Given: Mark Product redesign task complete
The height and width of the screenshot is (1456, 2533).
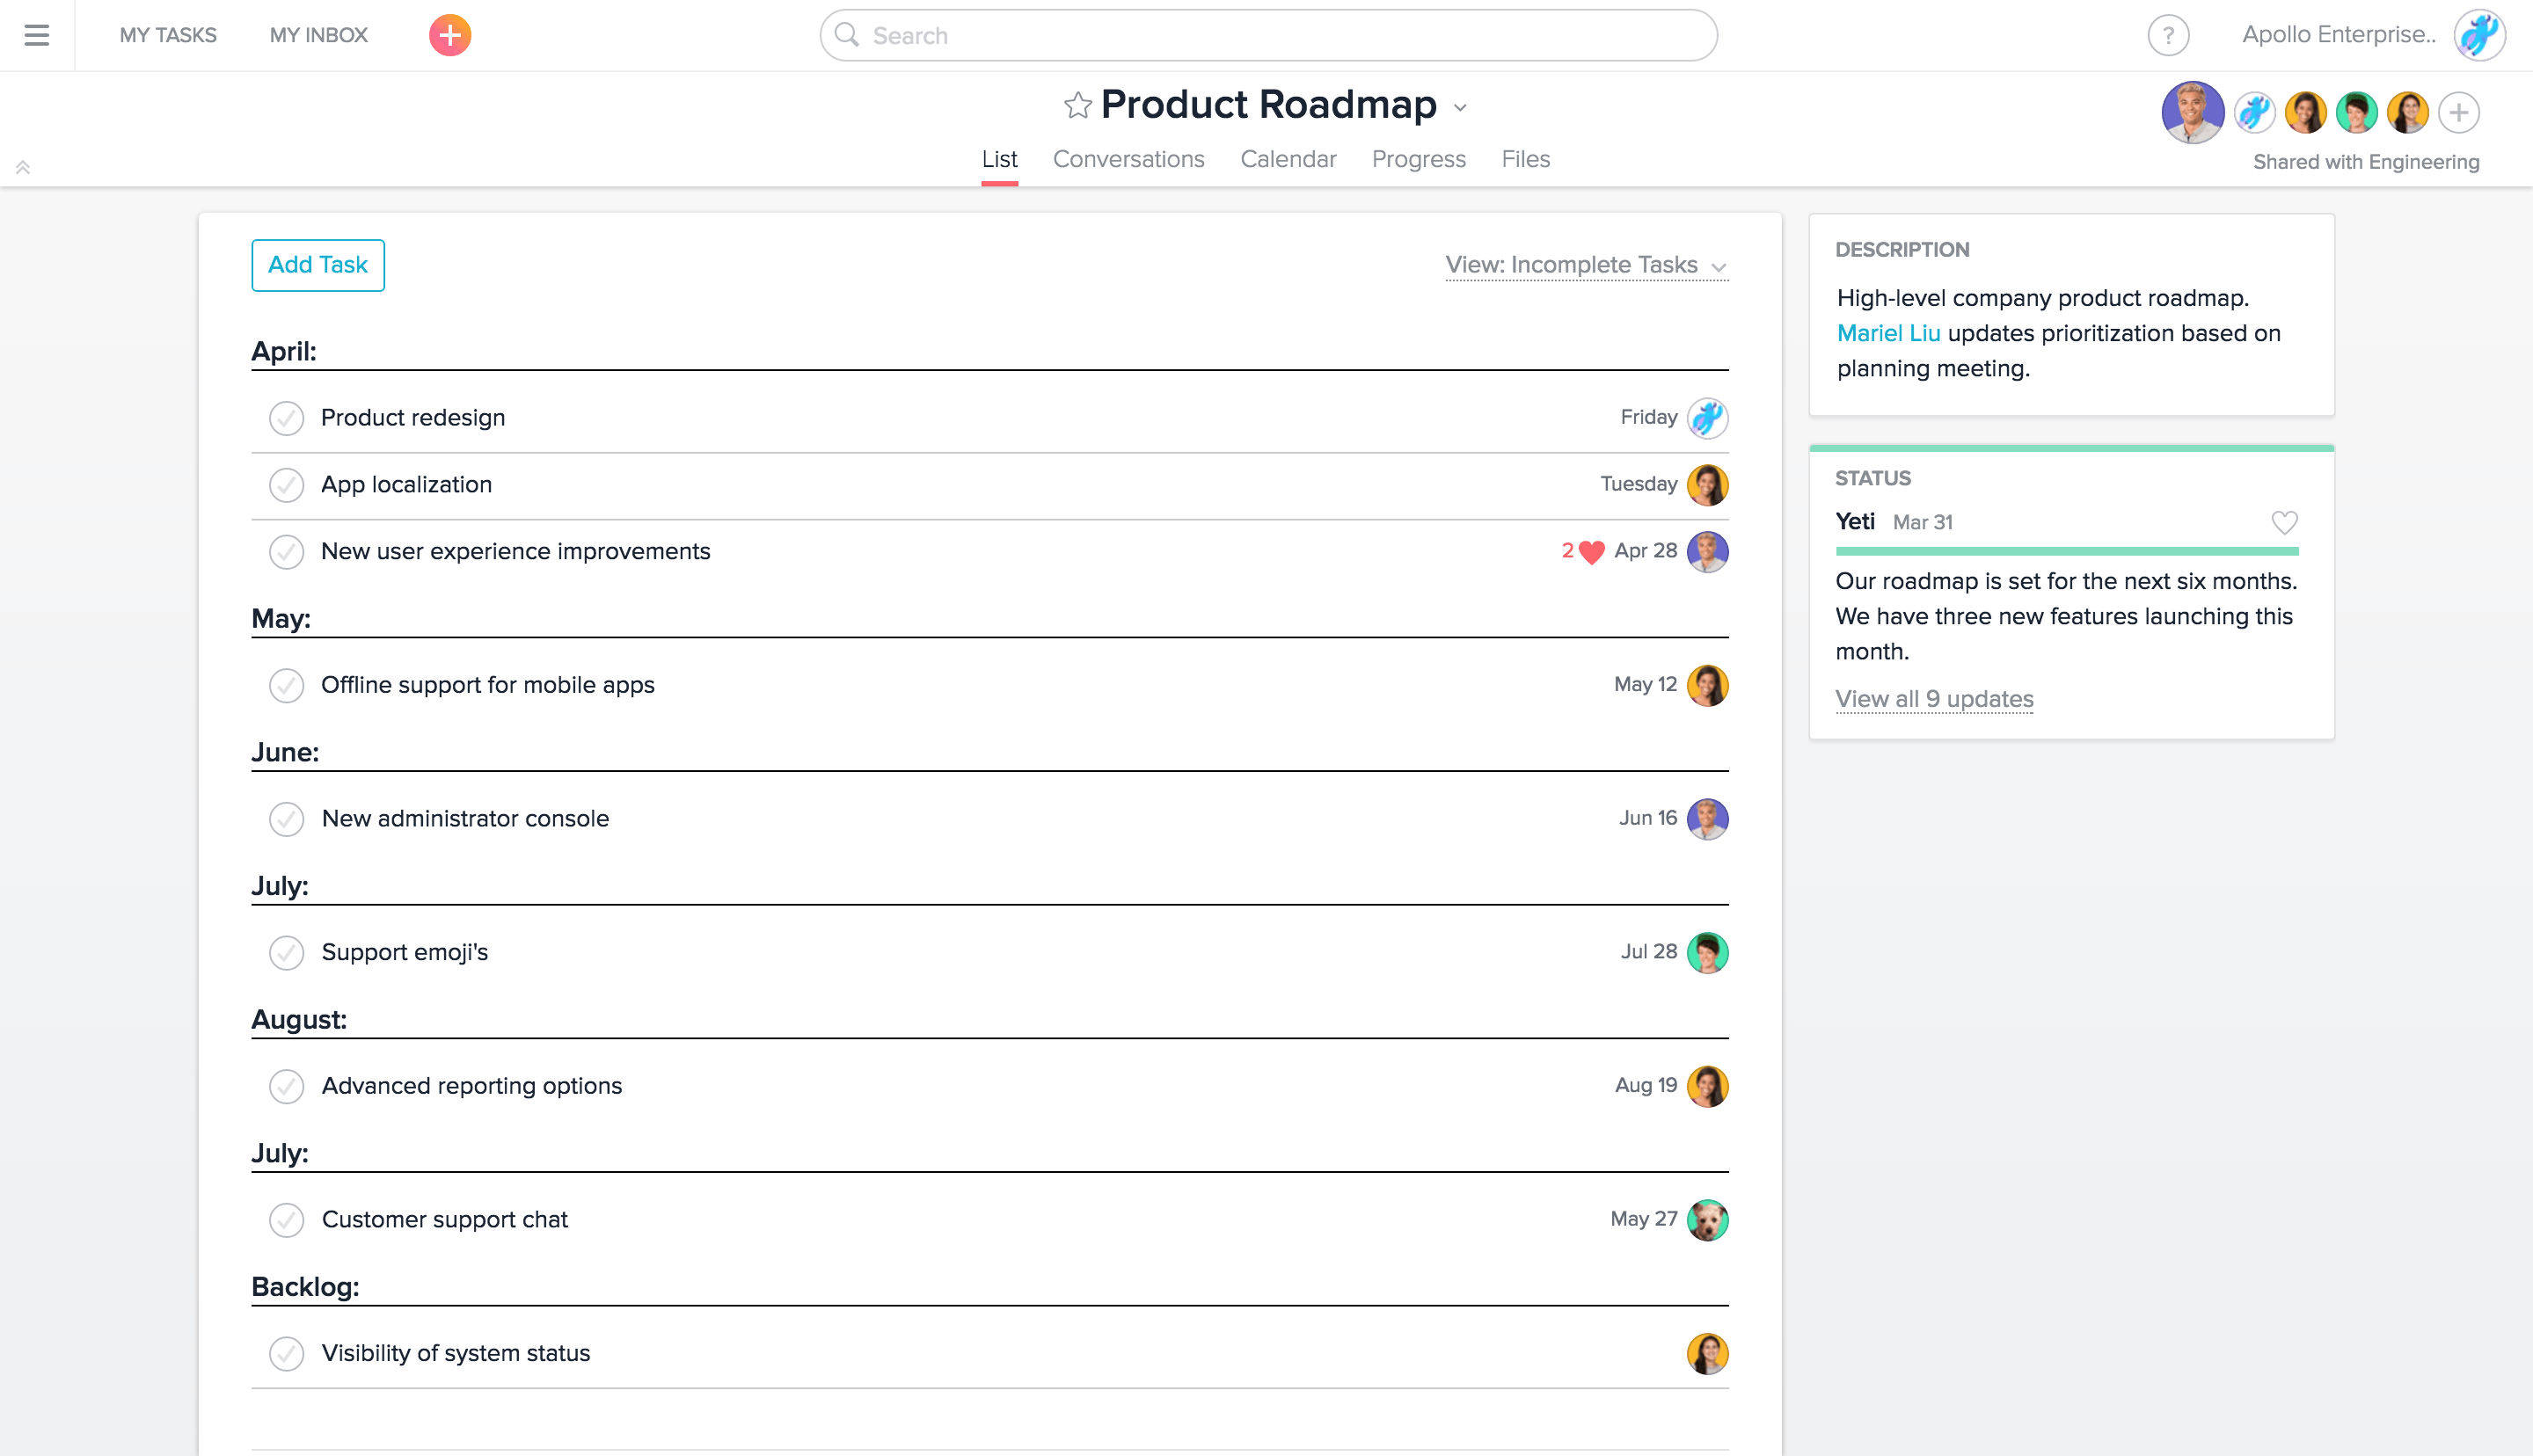Looking at the screenshot, I should (x=286, y=418).
